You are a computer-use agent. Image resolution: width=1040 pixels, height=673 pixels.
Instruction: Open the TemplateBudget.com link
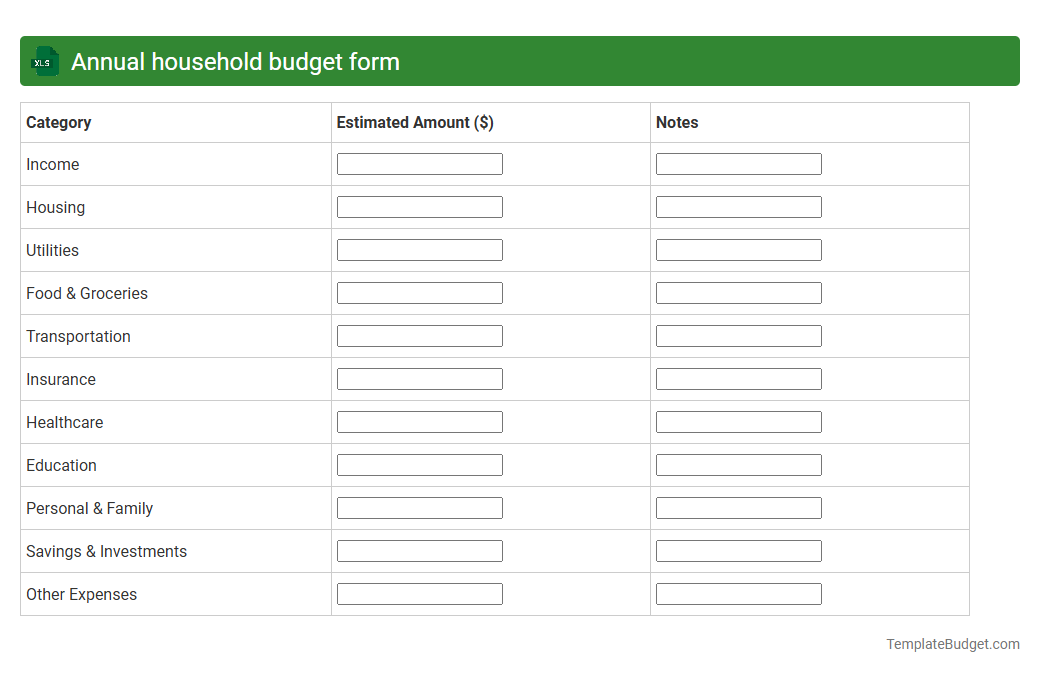click(x=952, y=644)
